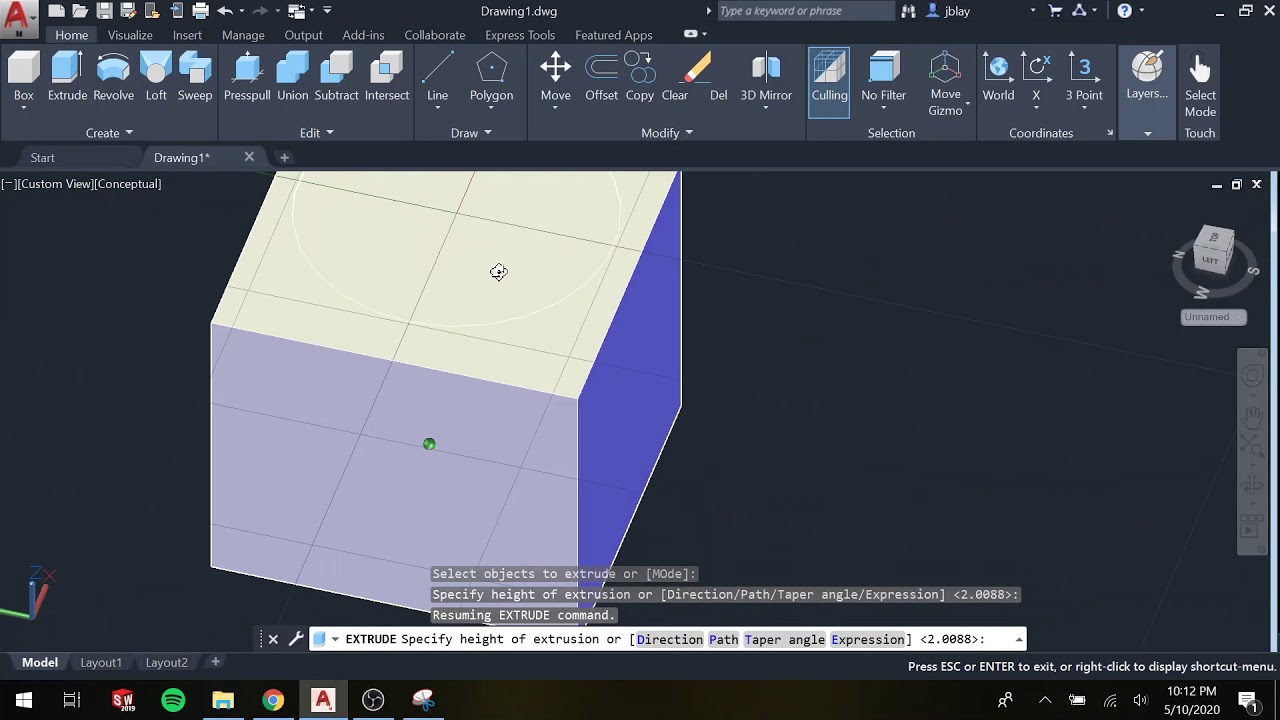1280x720 pixels.
Task: Open the Manage ribbon tab
Action: pos(243,35)
